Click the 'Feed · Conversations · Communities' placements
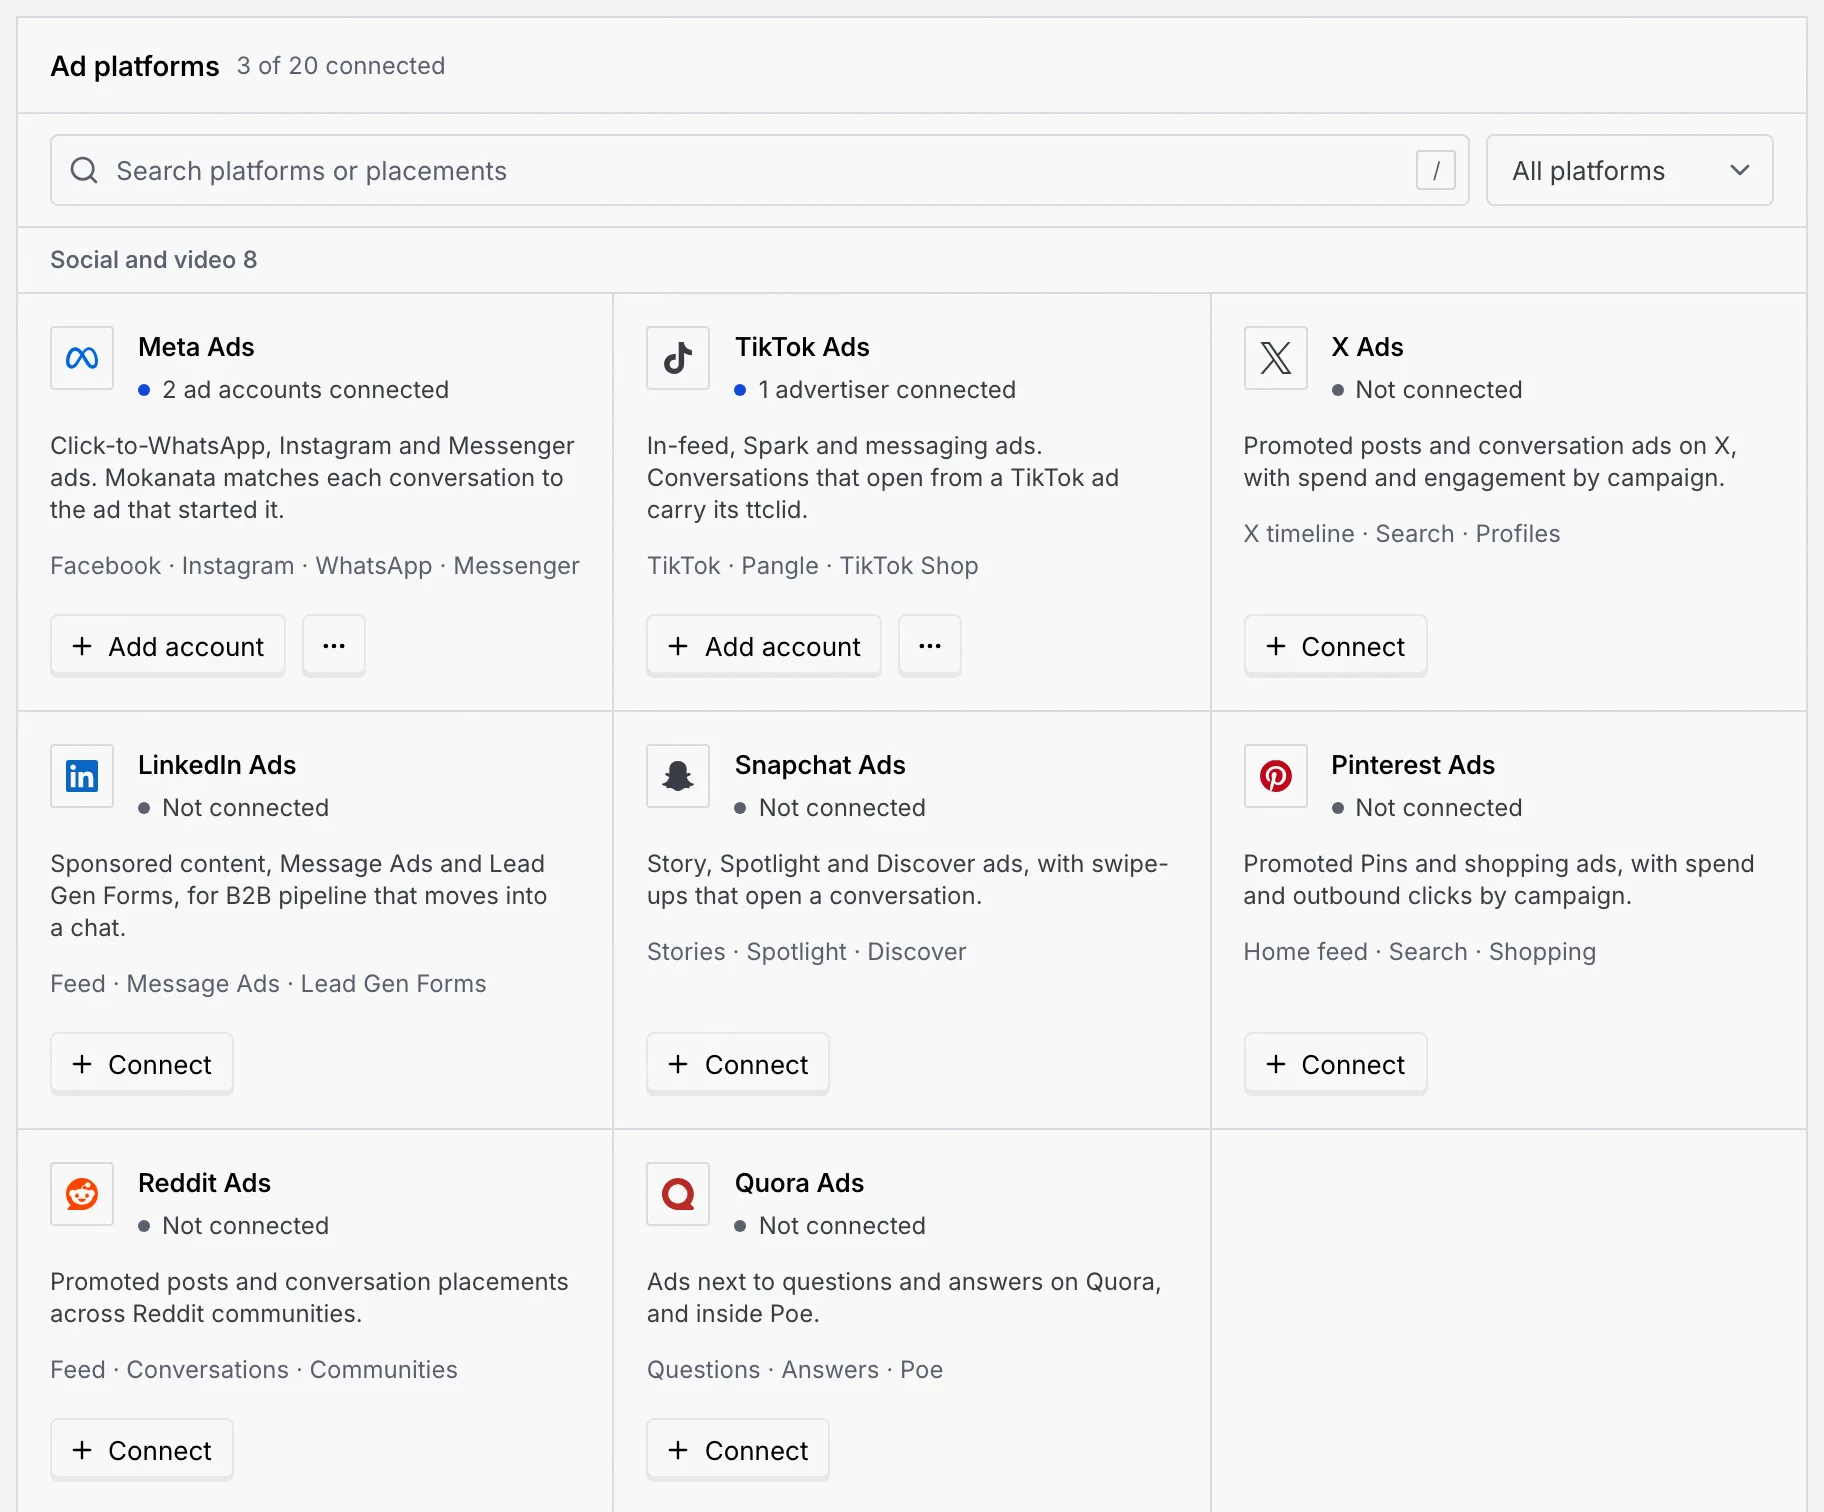The width and height of the screenshot is (1824, 1512). 254,1370
